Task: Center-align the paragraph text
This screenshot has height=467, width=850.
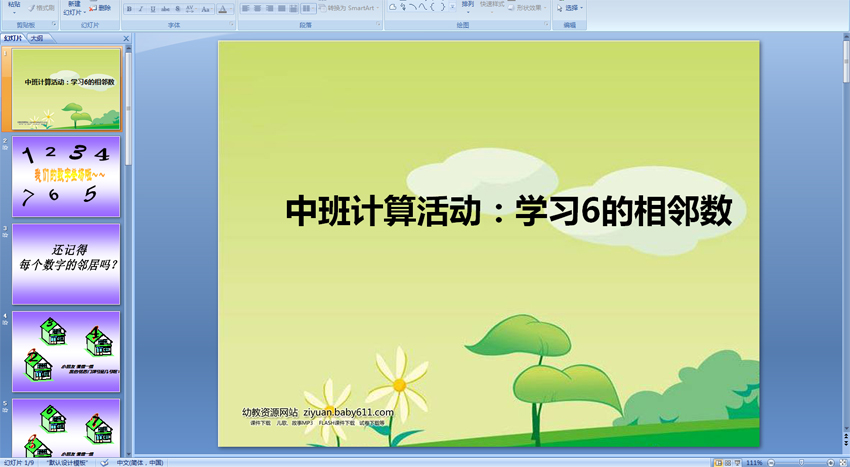Action: (x=257, y=9)
